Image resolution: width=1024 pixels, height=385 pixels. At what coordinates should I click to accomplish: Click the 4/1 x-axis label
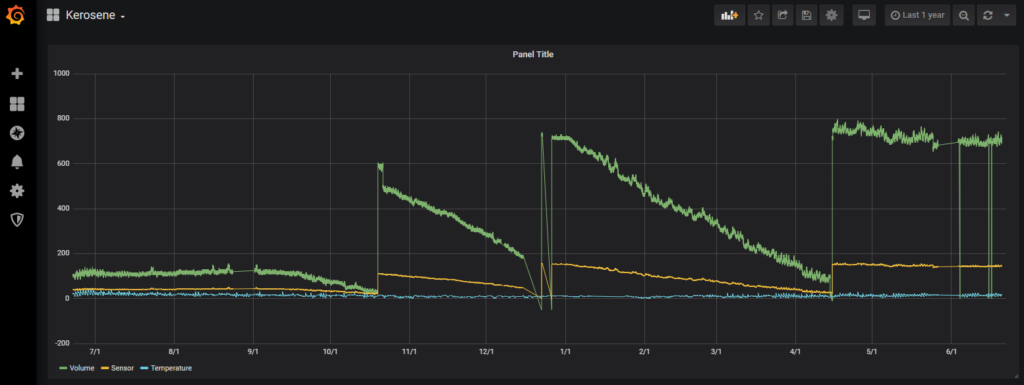click(x=795, y=352)
